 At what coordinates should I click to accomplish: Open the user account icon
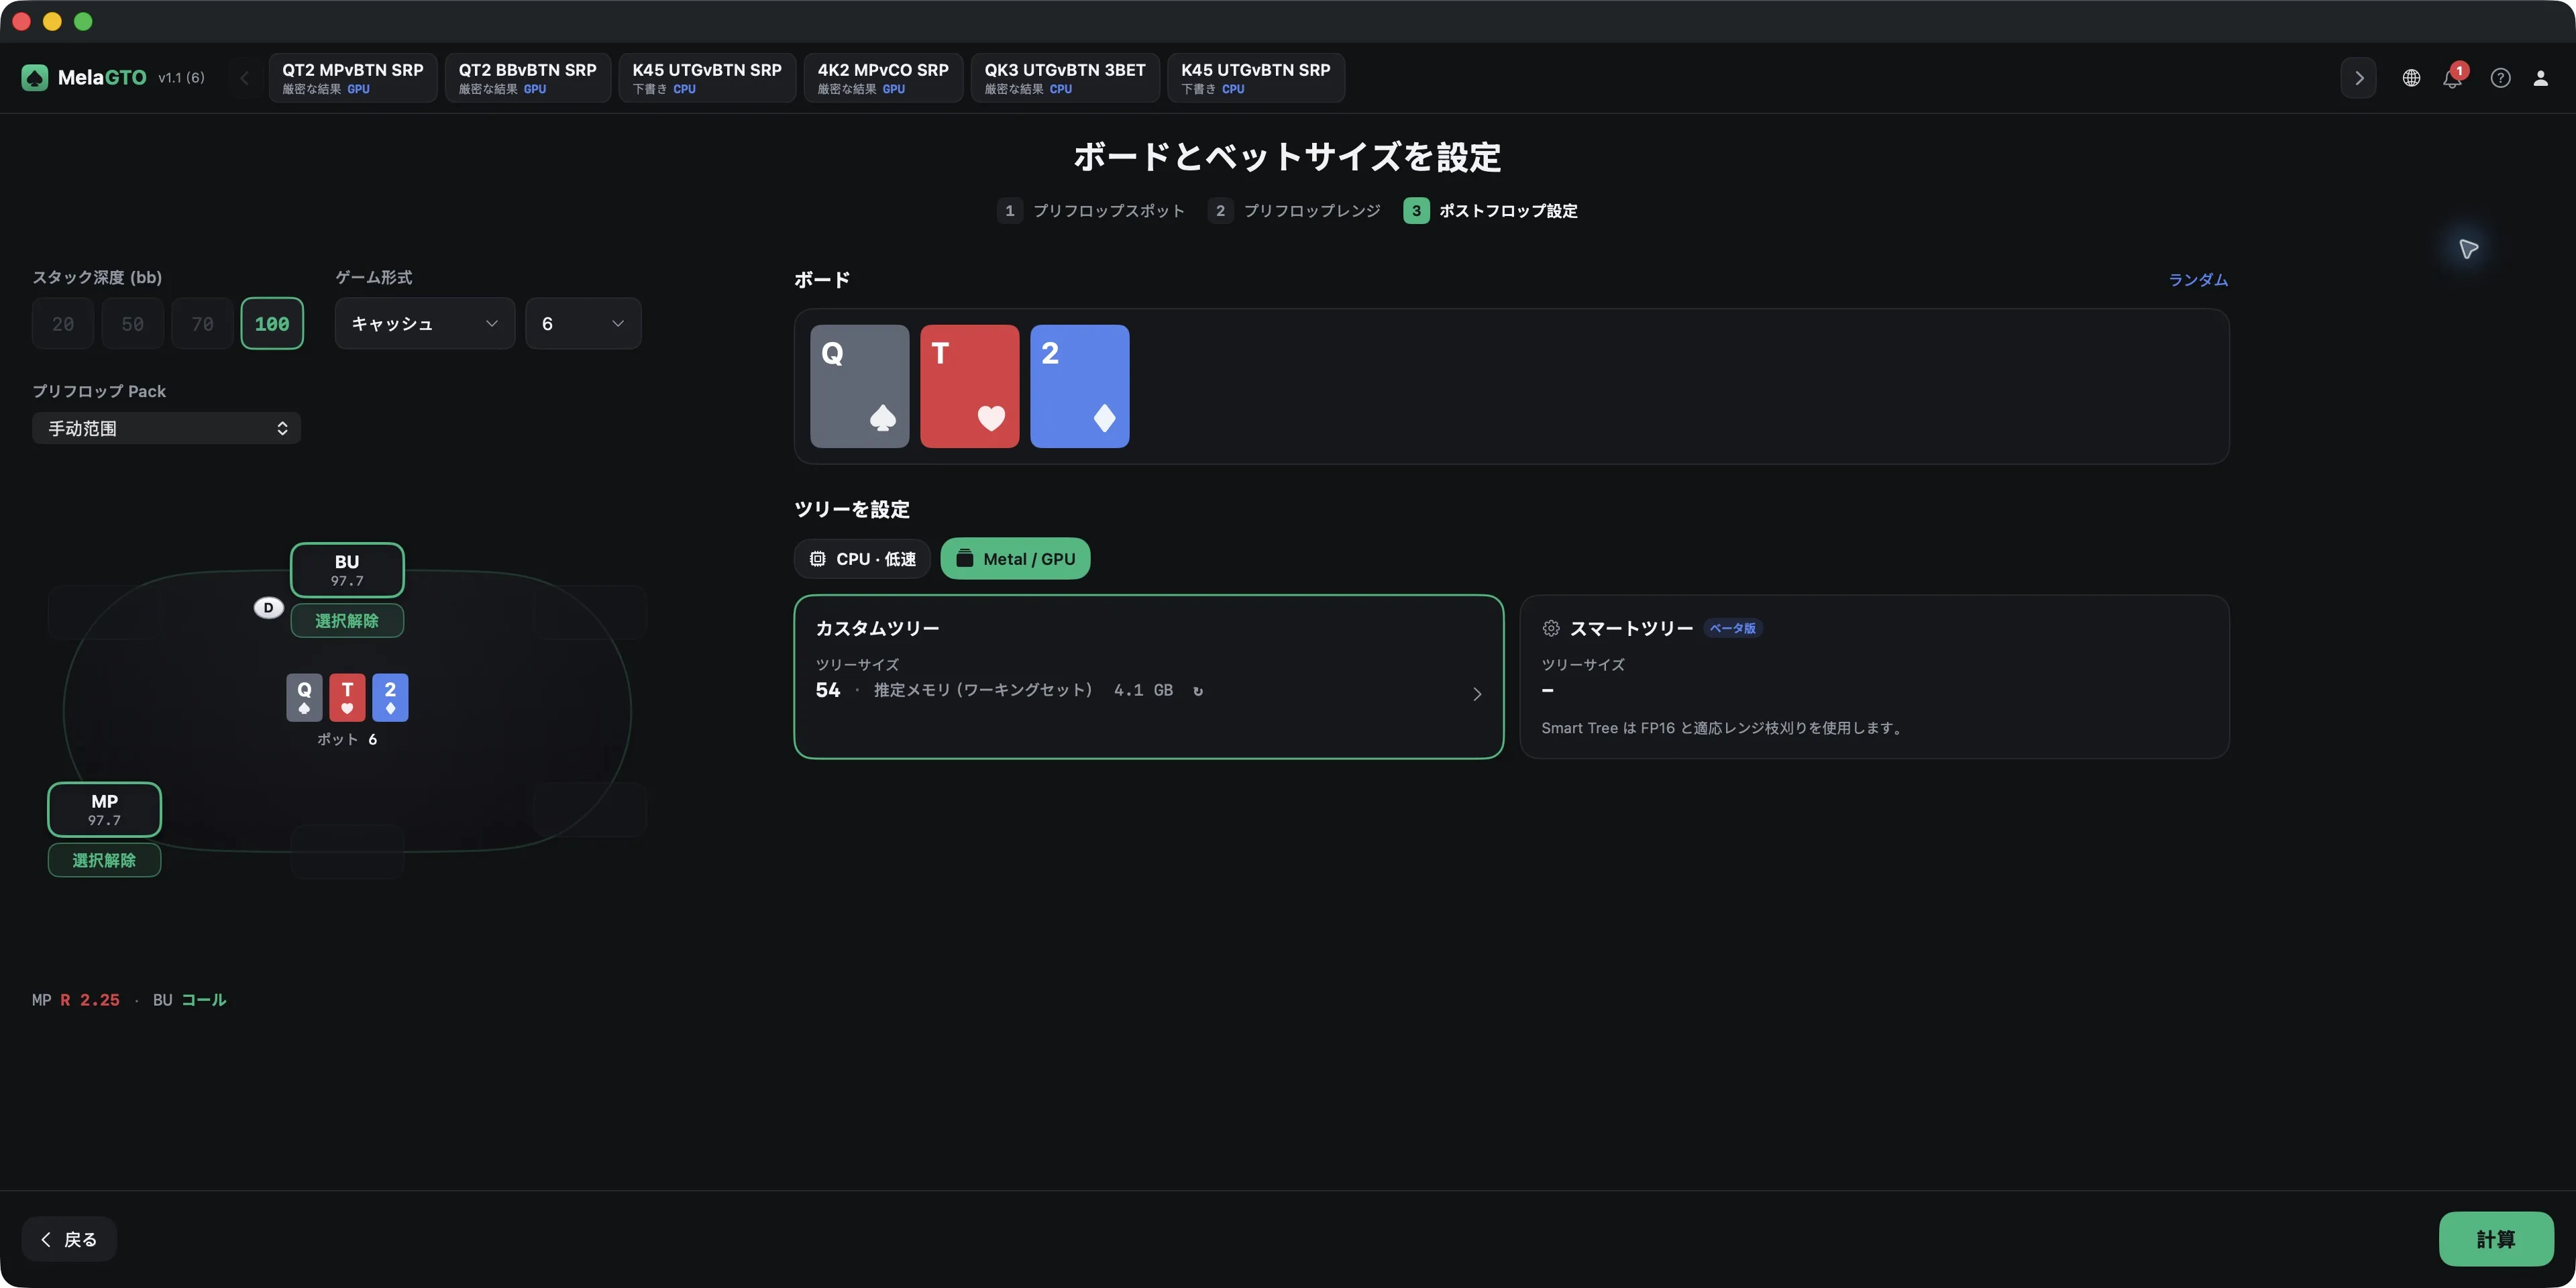click(x=2540, y=78)
